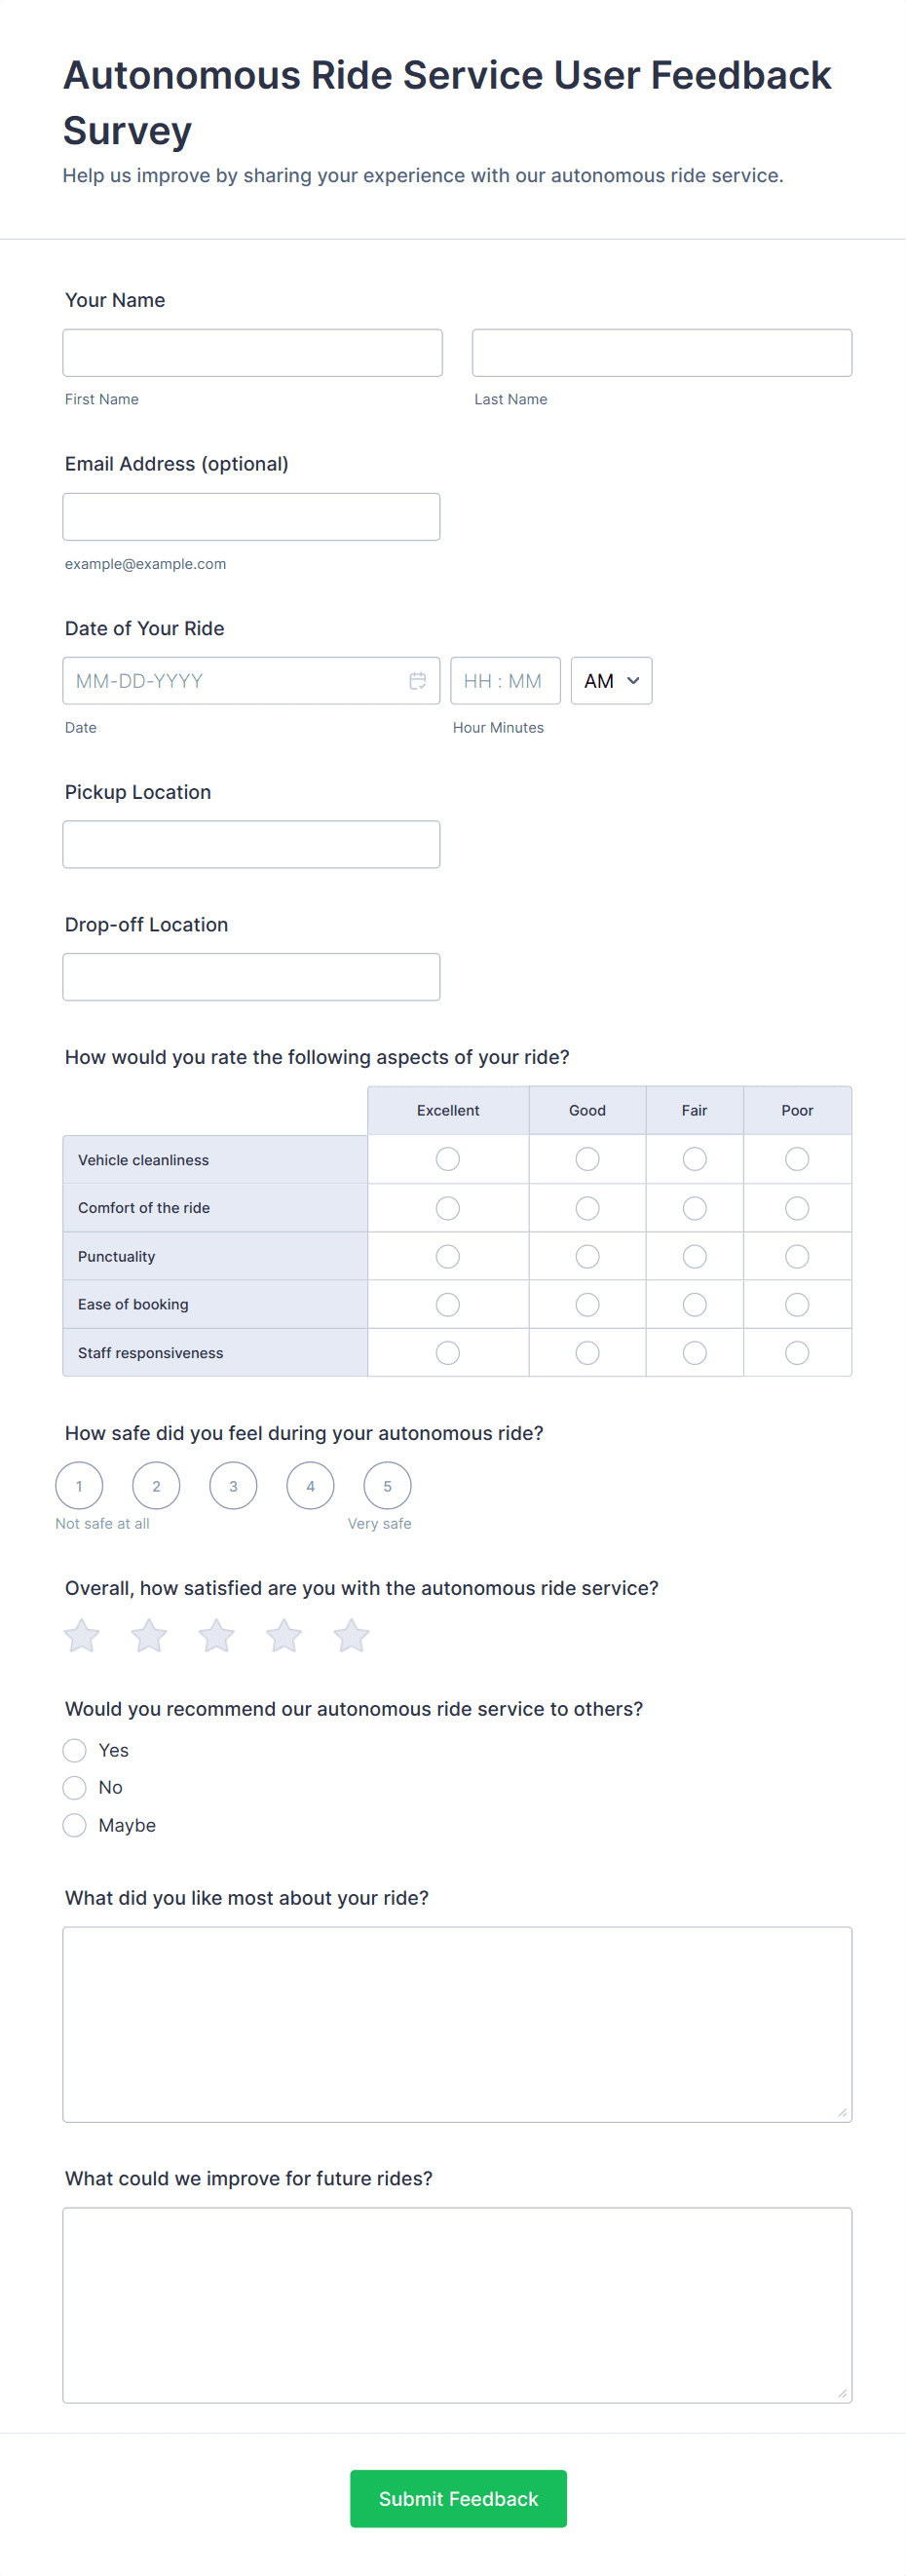
Task: Select Yes for recommending the service
Action: (75, 1750)
